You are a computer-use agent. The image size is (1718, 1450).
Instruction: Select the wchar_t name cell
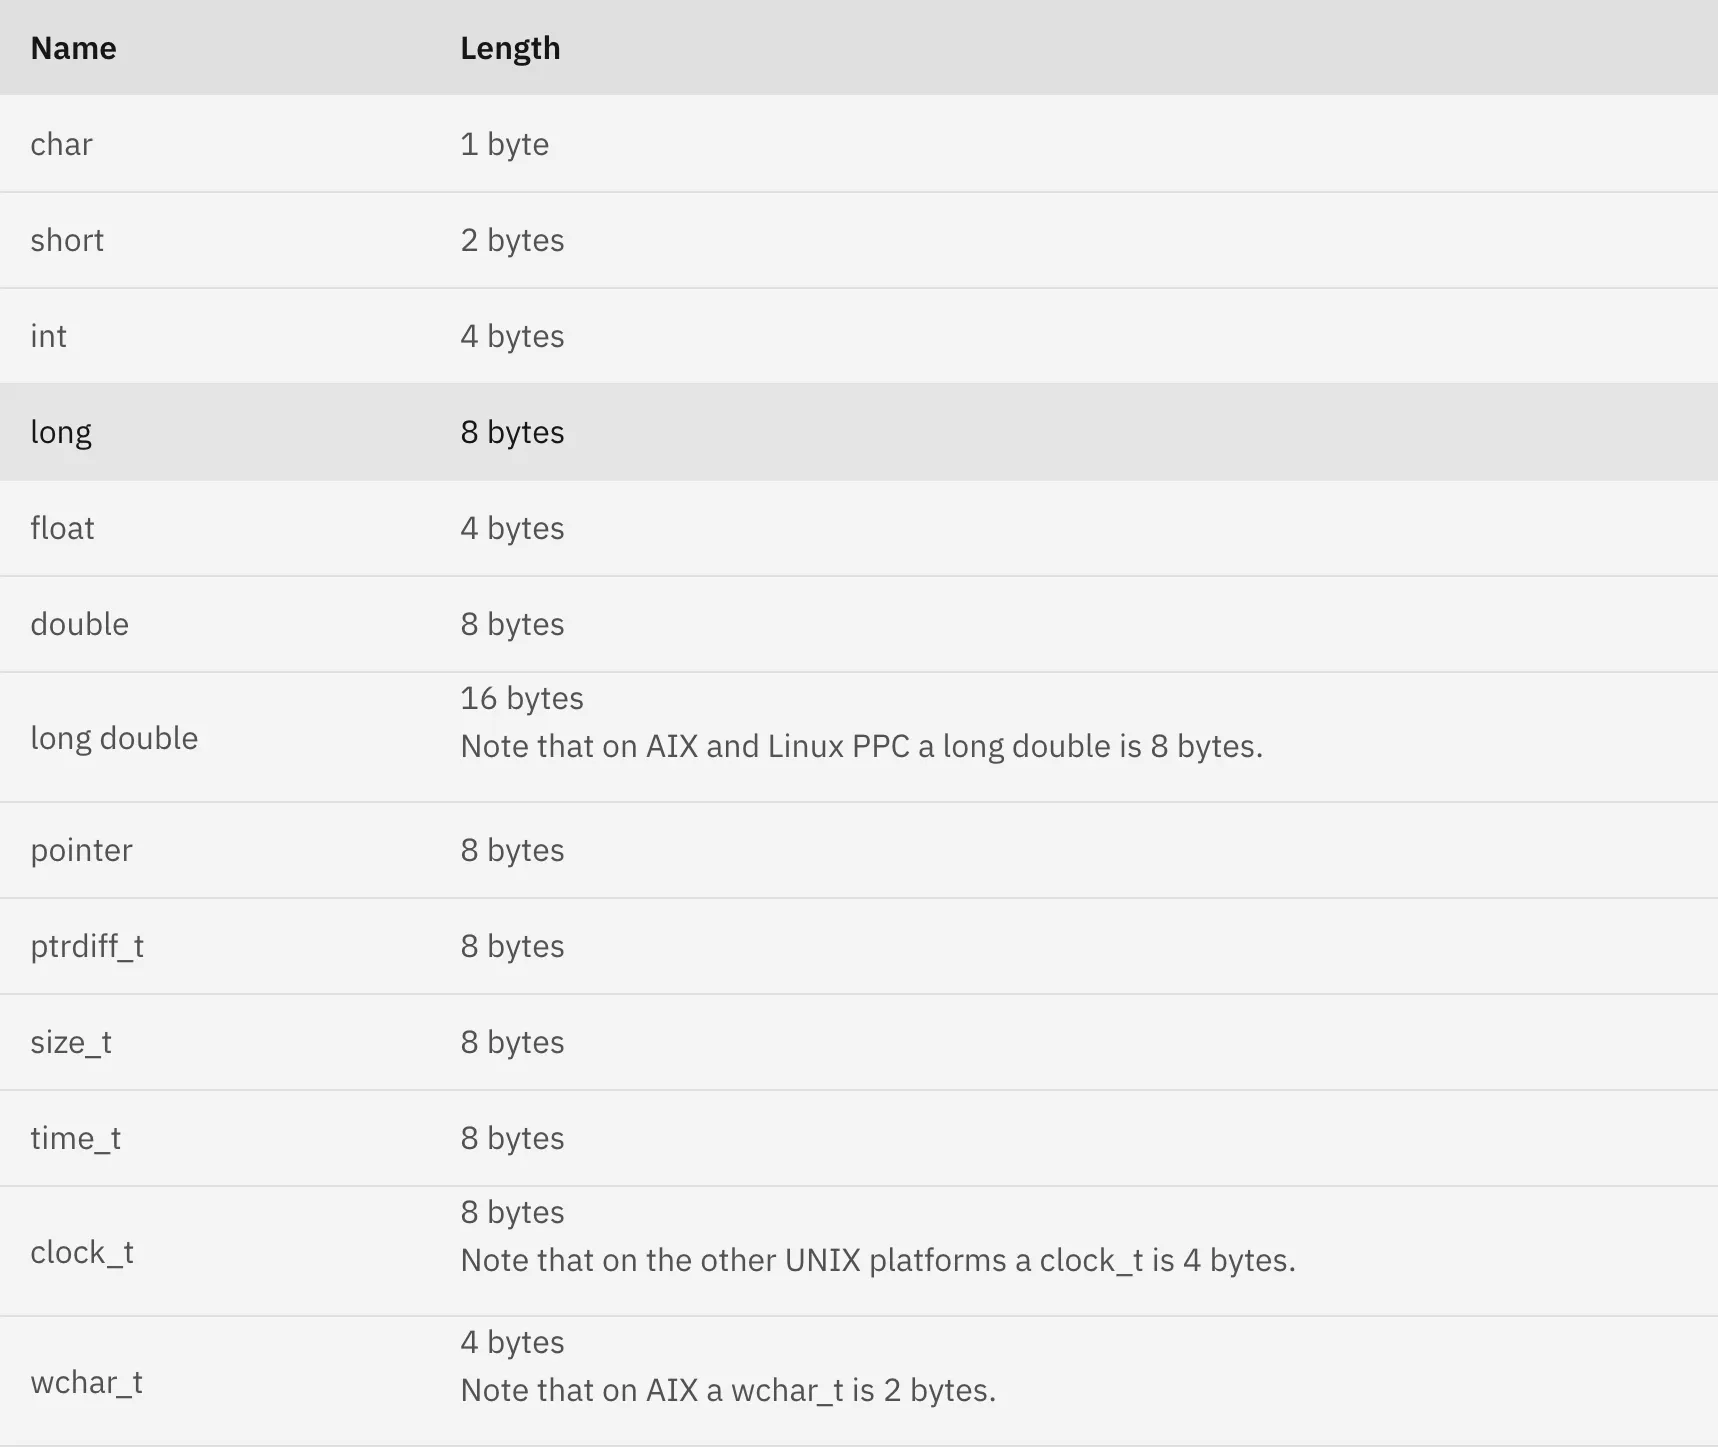[x=86, y=1382]
